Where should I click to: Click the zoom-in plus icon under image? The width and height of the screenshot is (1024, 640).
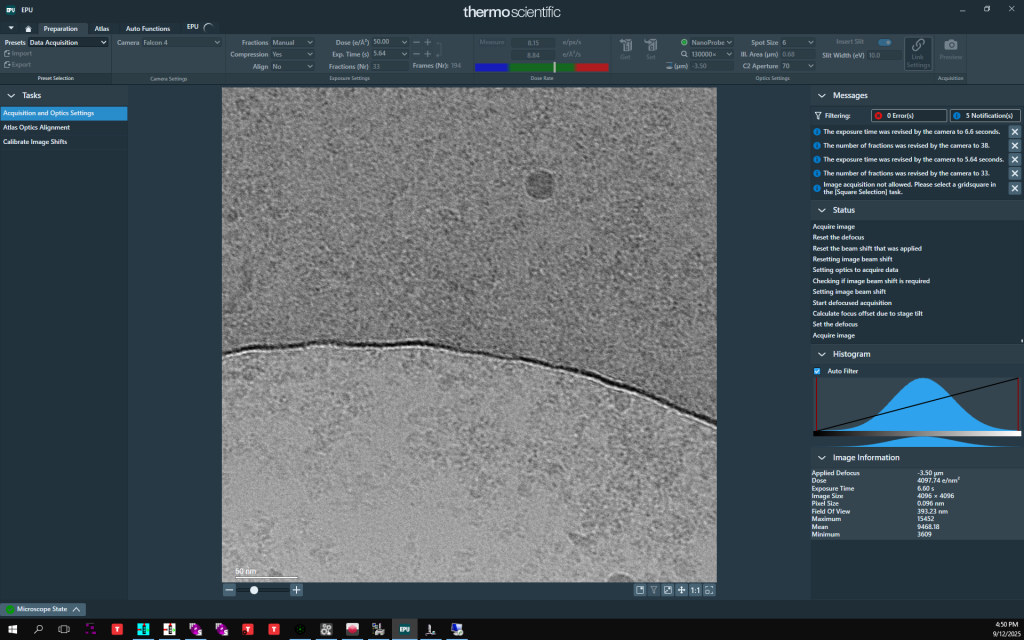click(x=296, y=590)
